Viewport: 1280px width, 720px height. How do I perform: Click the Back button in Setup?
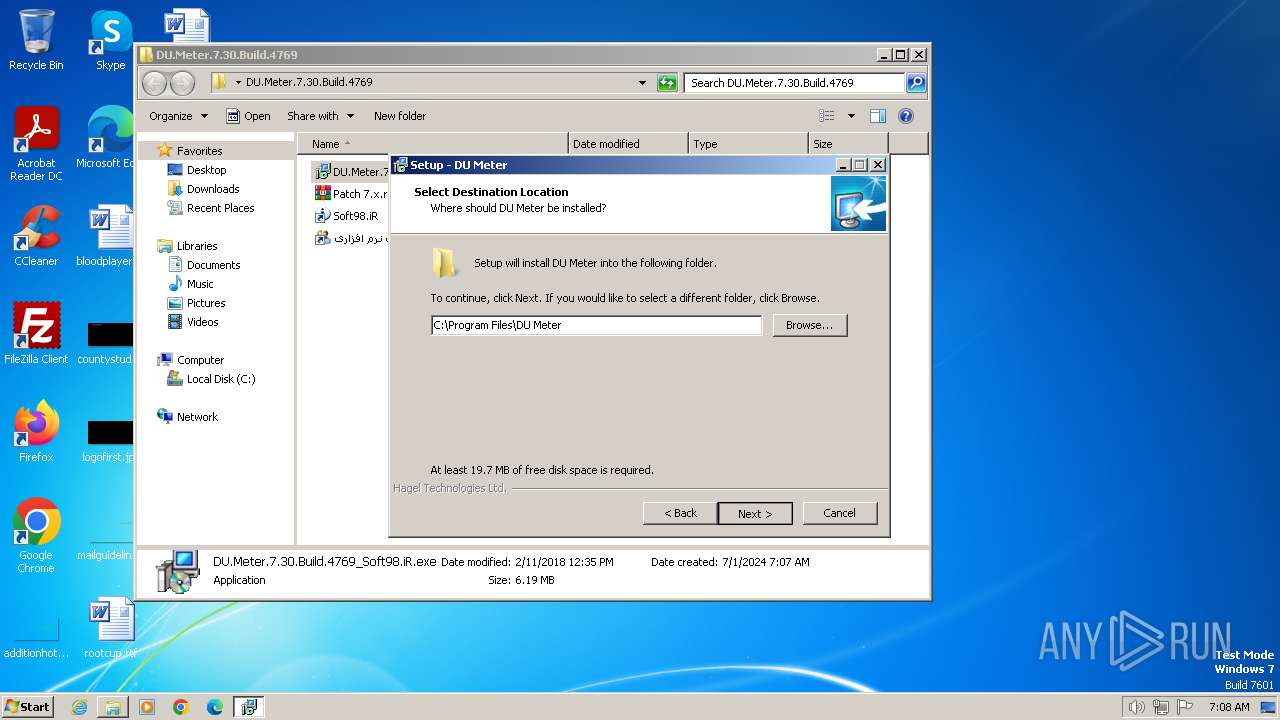(x=680, y=513)
